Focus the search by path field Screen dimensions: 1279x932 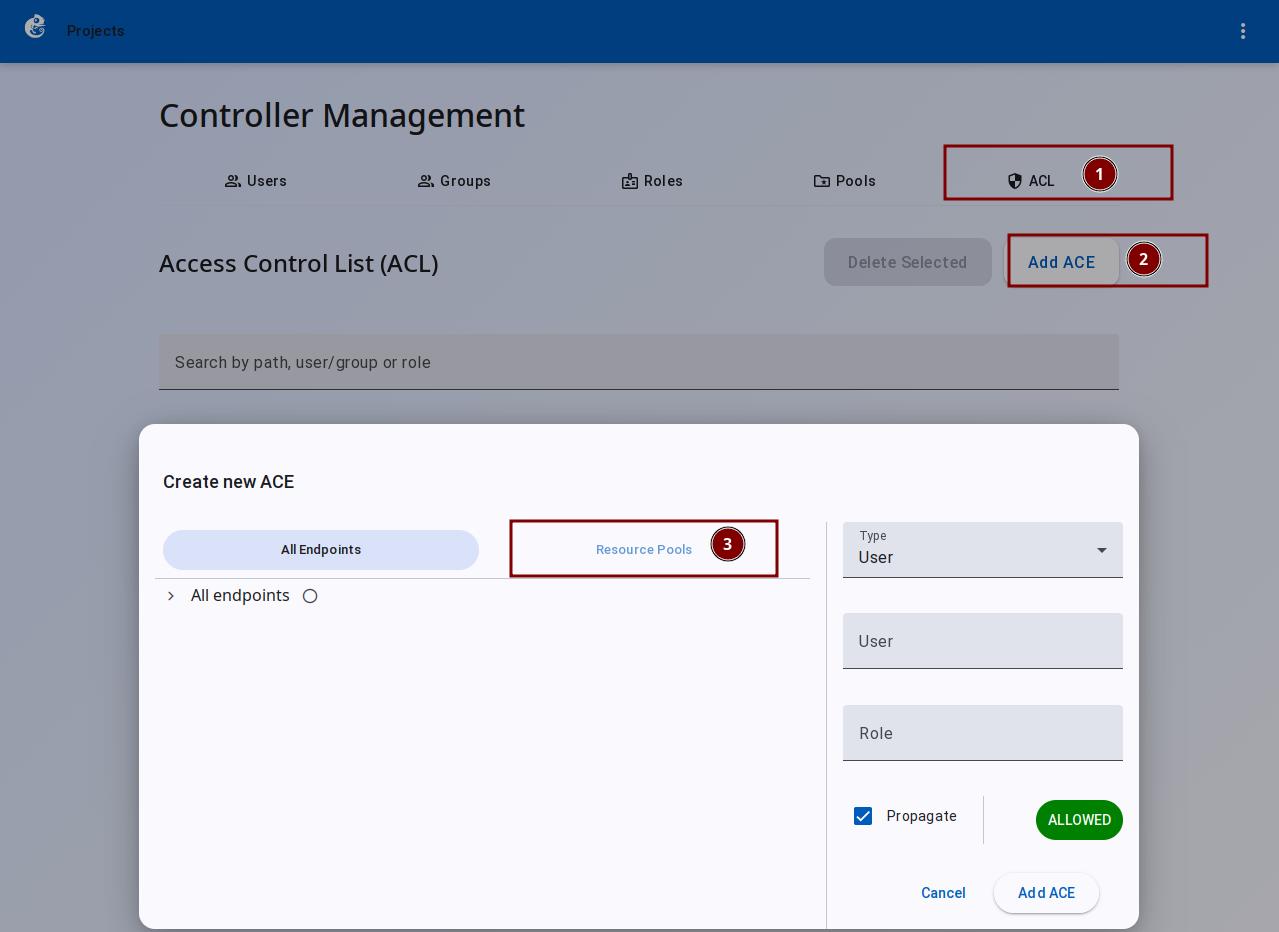pyautogui.click(x=639, y=362)
